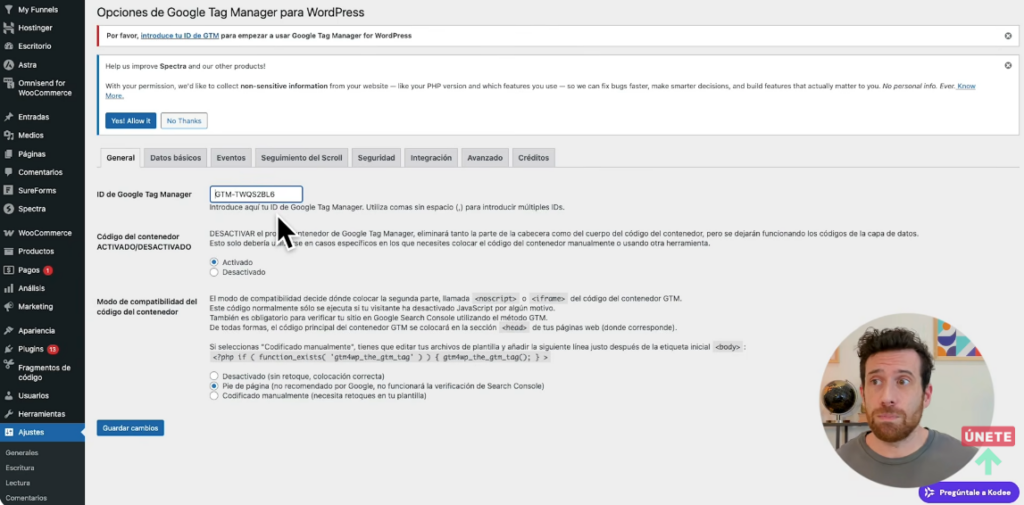Image resolution: width=1024 pixels, height=505 pixels.
Task: Click Guardar cambios button
Action: (x=131, y=428)
